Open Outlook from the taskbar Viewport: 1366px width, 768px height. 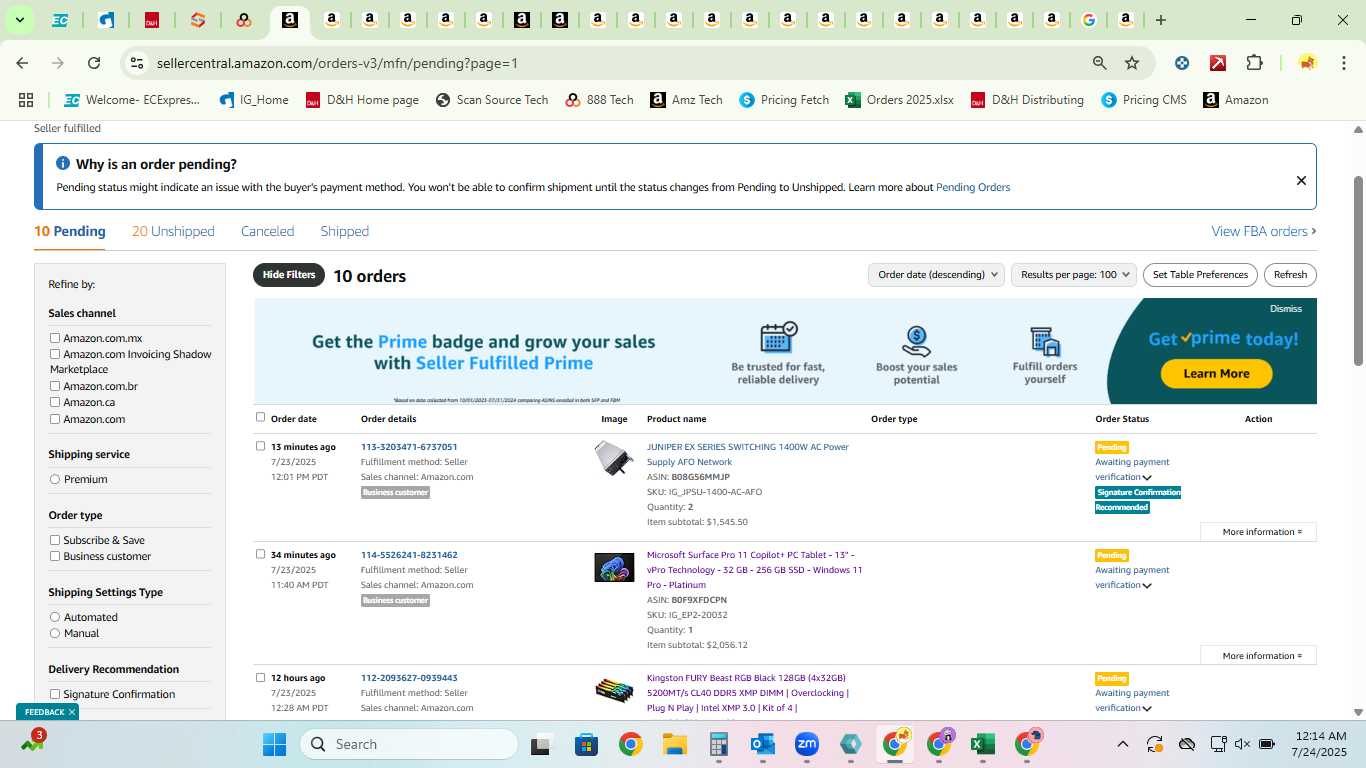coord(763,744)
